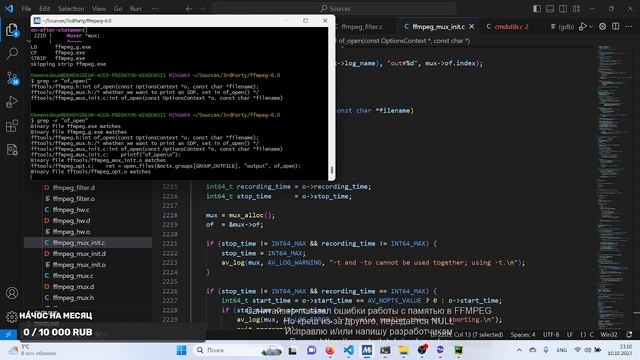Open Firefox from the taskbar
The image size is (640, 360).
tap(330, 350)
